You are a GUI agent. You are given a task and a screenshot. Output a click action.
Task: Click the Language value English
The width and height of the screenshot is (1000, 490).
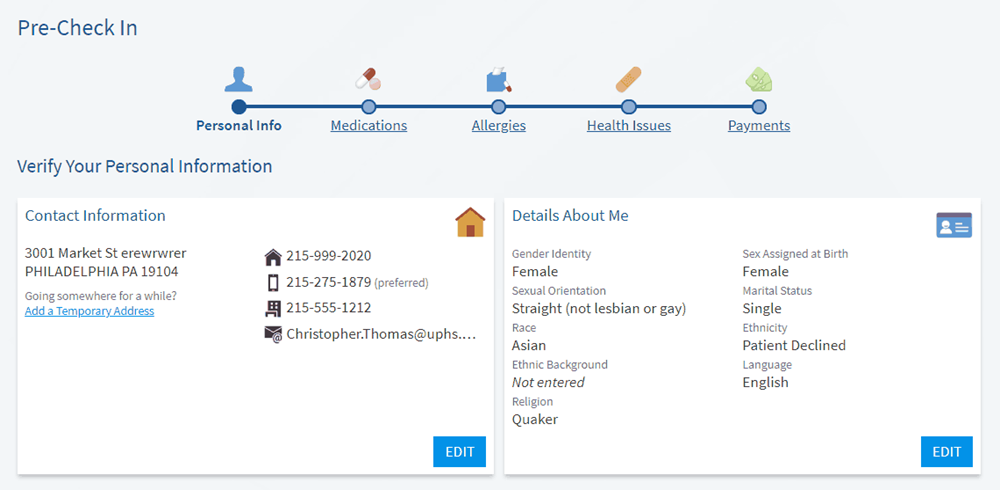765,383
